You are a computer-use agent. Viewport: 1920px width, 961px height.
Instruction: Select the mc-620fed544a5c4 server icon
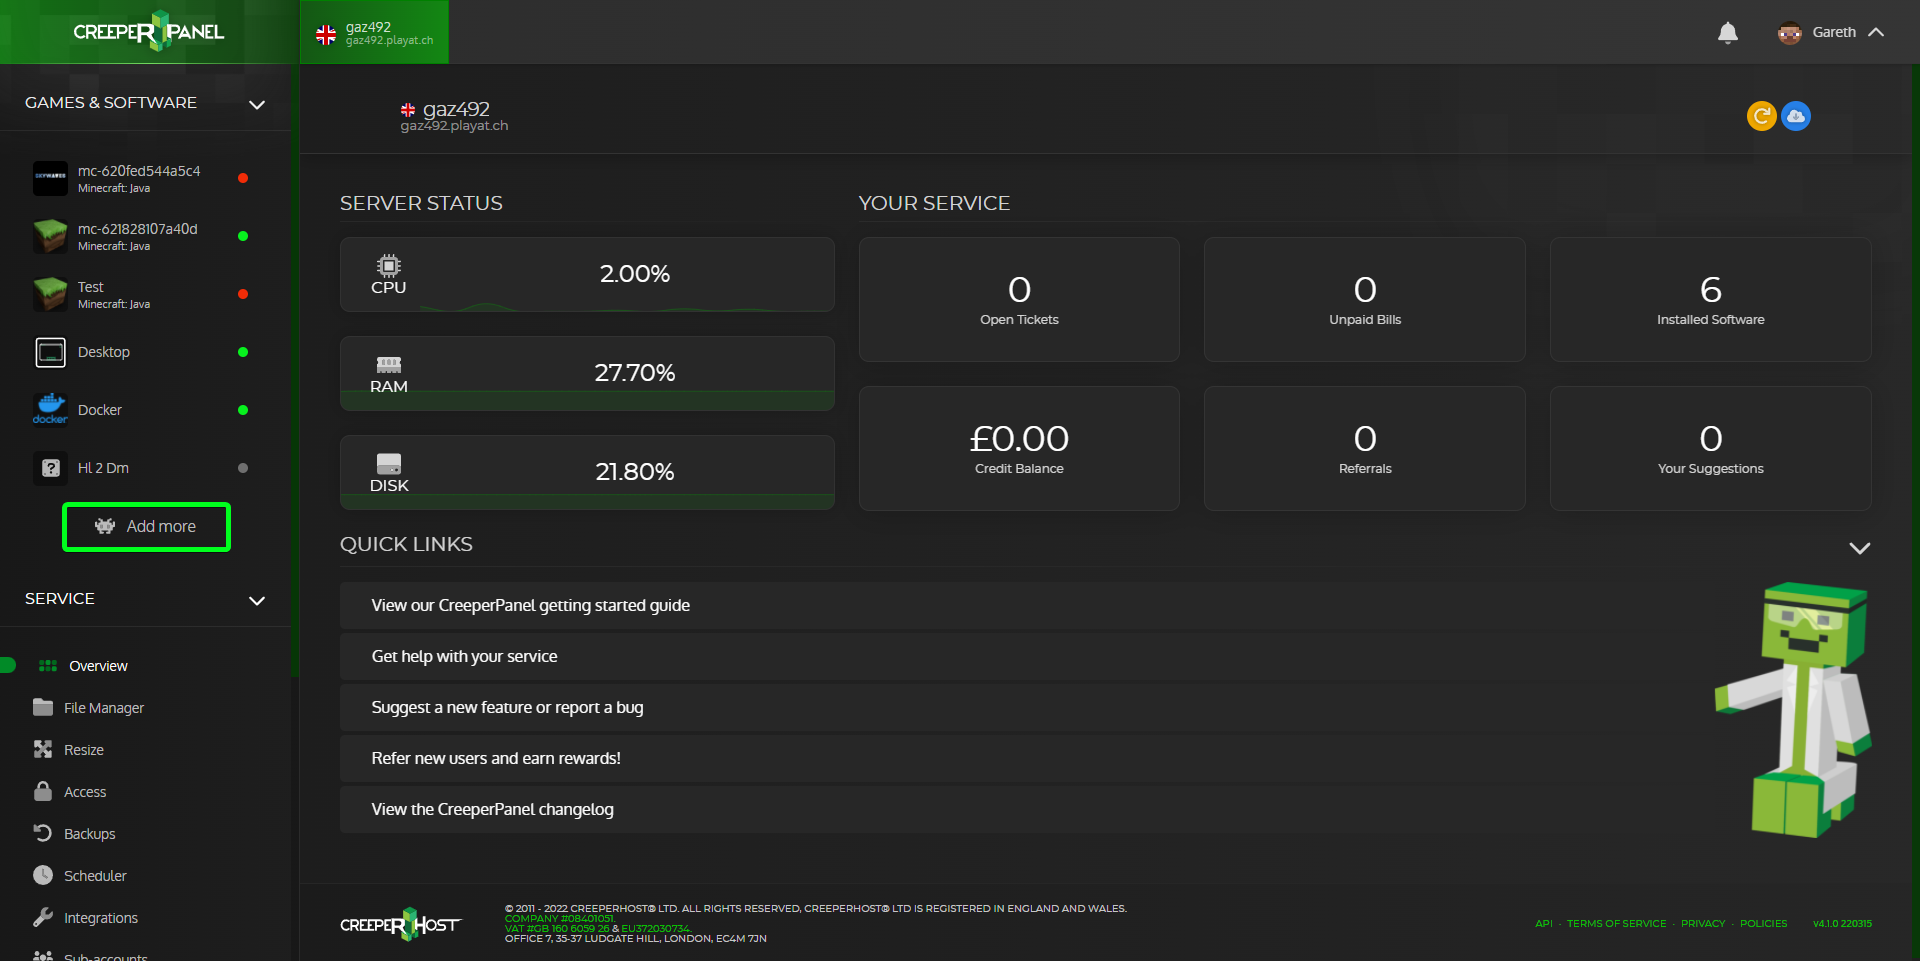coord(50,178)
